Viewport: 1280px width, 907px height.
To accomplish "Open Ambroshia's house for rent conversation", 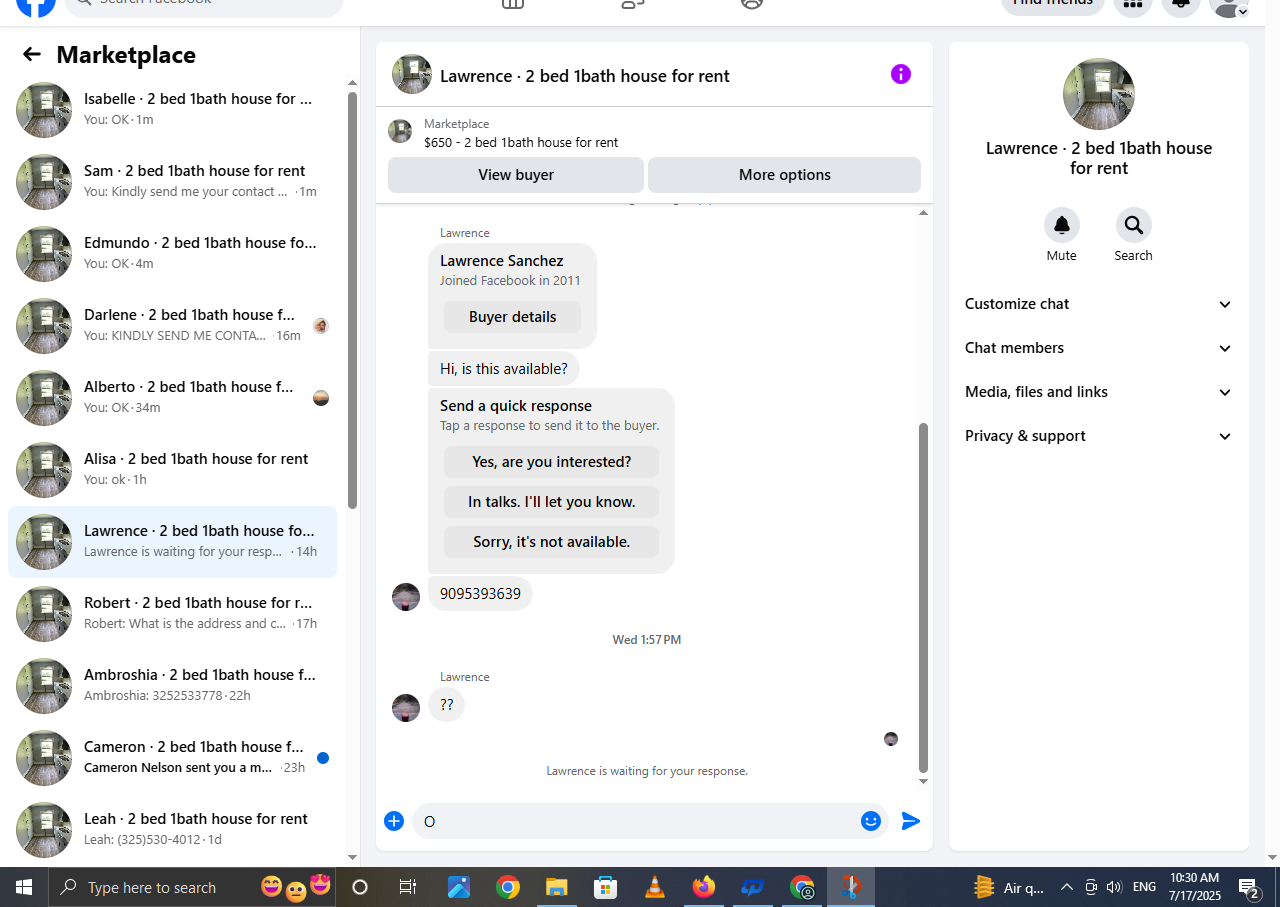I will point(172,686).
